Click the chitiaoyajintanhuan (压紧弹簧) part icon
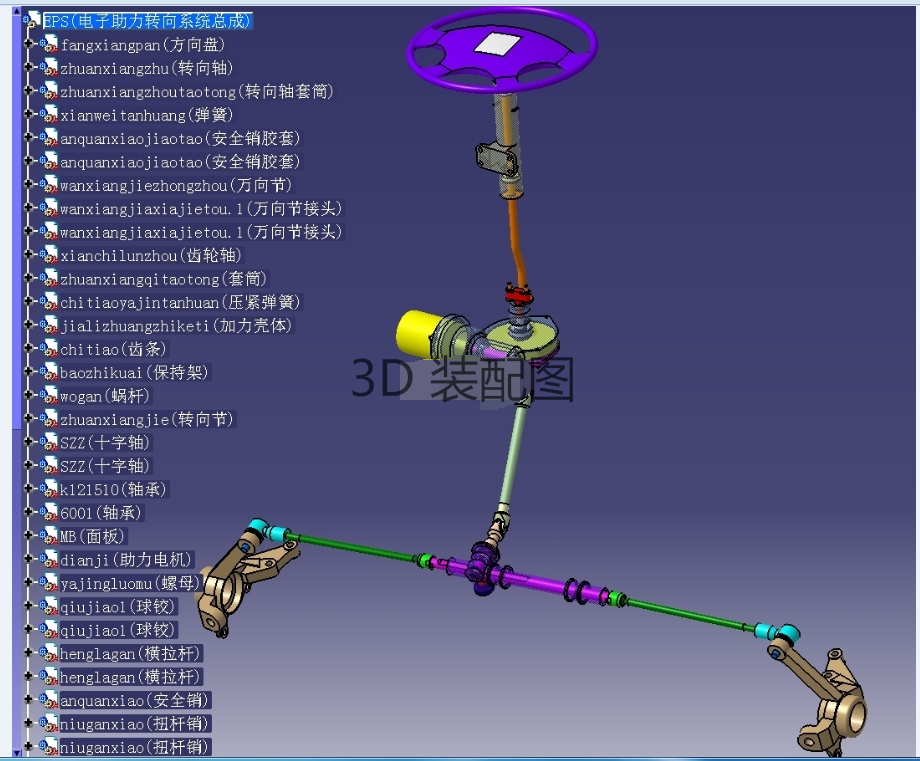Image resolution: width=920 pixels, height=761 pixels. coord(49,302)
